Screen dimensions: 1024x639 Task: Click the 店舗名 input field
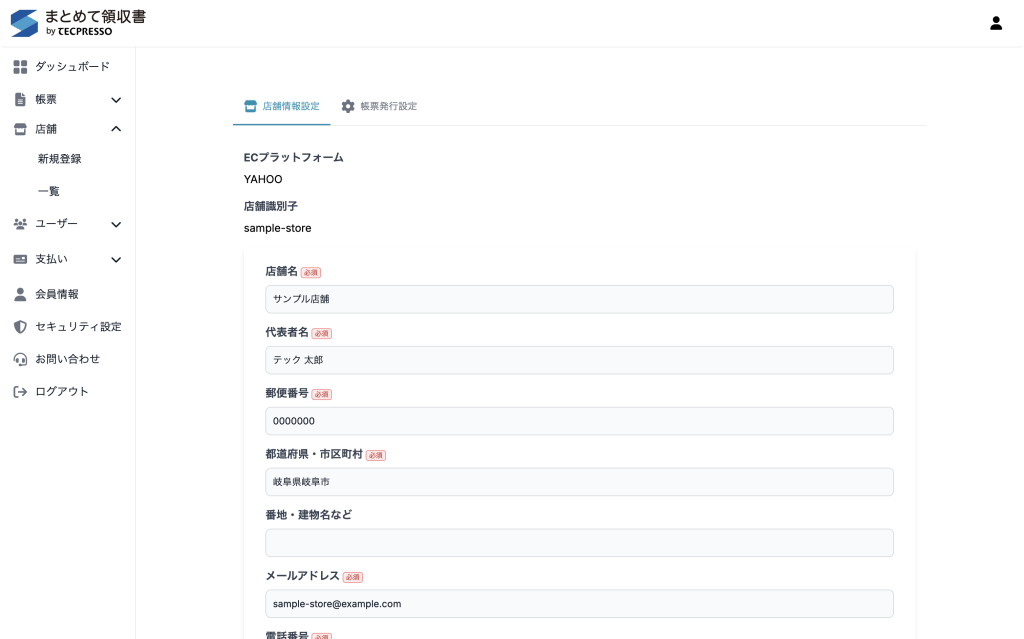[579, 299]
